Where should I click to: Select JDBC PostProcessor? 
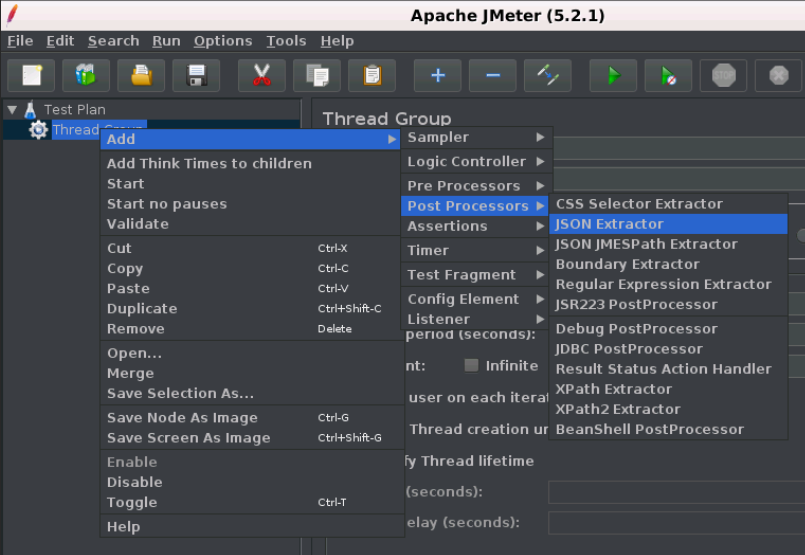[x=668, y=349]
